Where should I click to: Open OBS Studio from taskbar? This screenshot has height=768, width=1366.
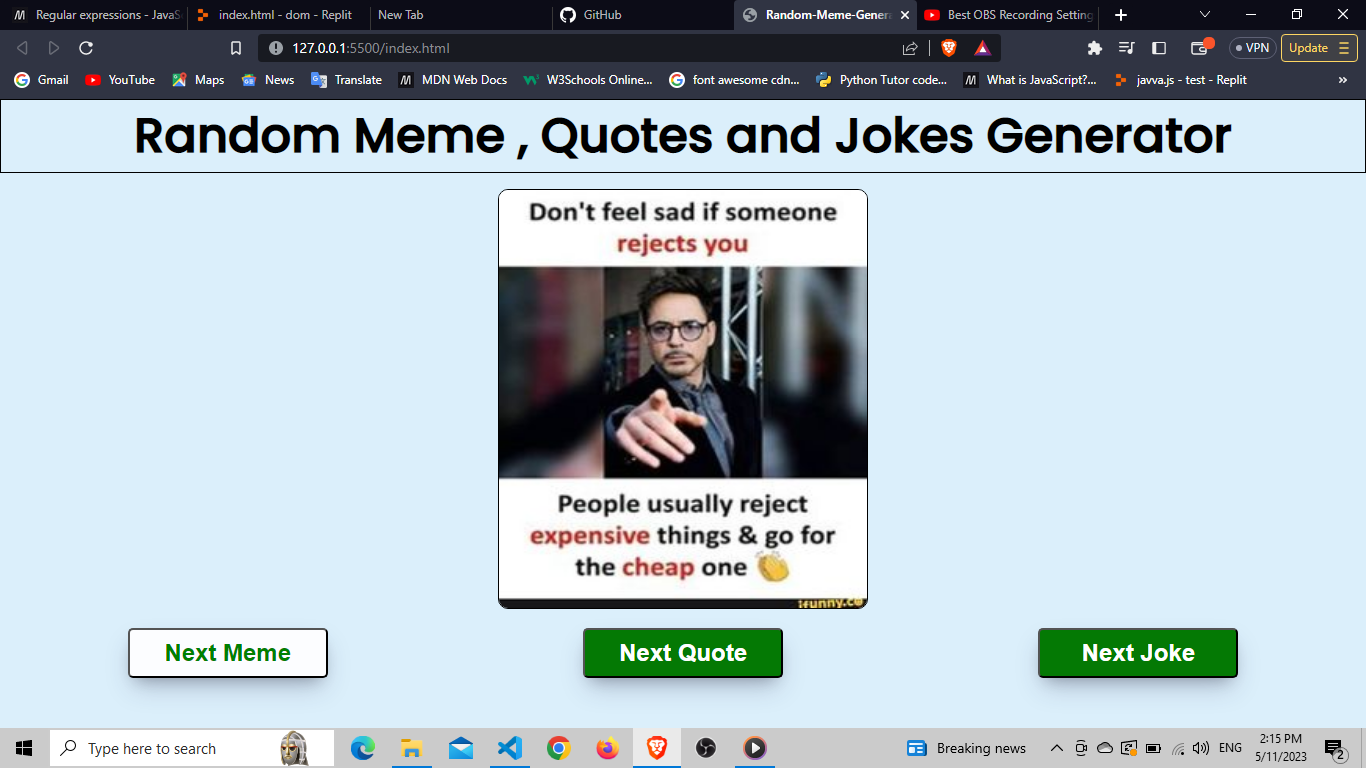(705, 748)
